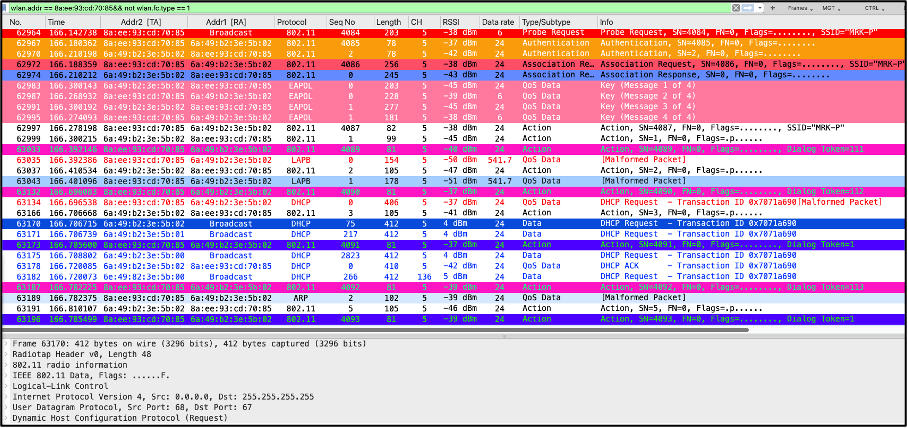Expand the Internet Protocol Version 4 section
This screenshot has width=908, height=428.
[4, 397]
